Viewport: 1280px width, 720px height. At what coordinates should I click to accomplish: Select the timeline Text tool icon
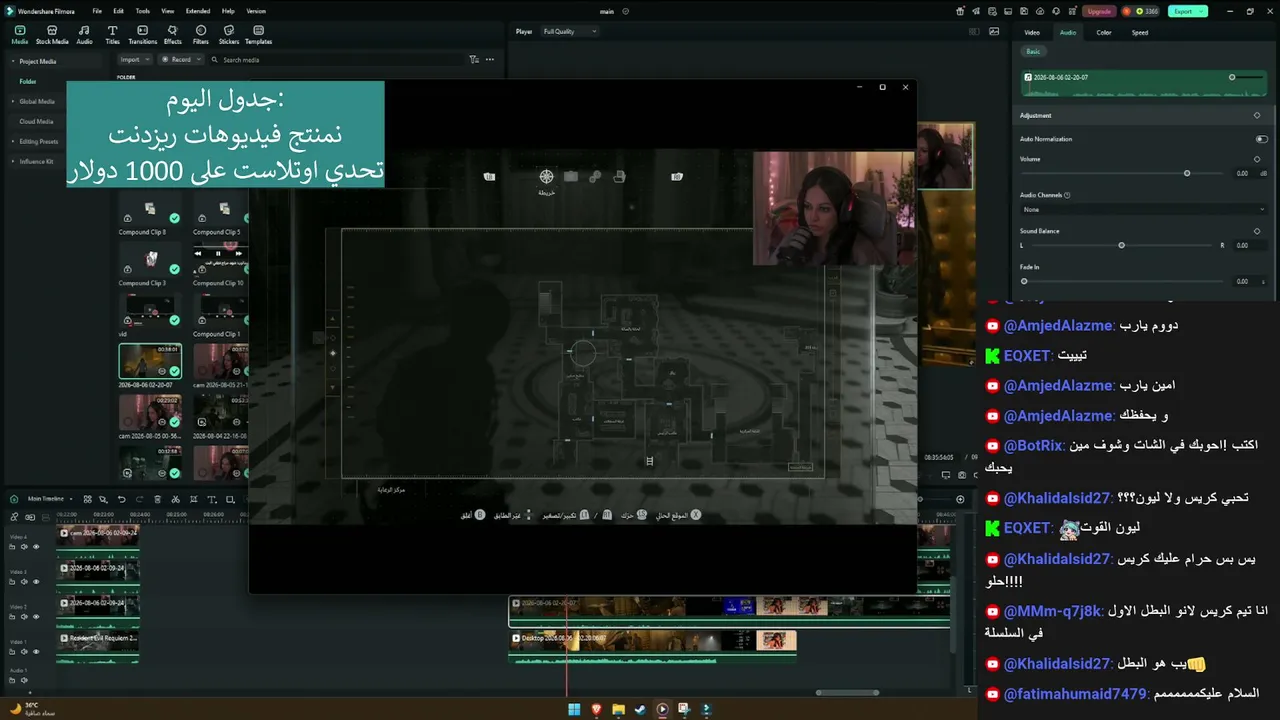(211, 499)
